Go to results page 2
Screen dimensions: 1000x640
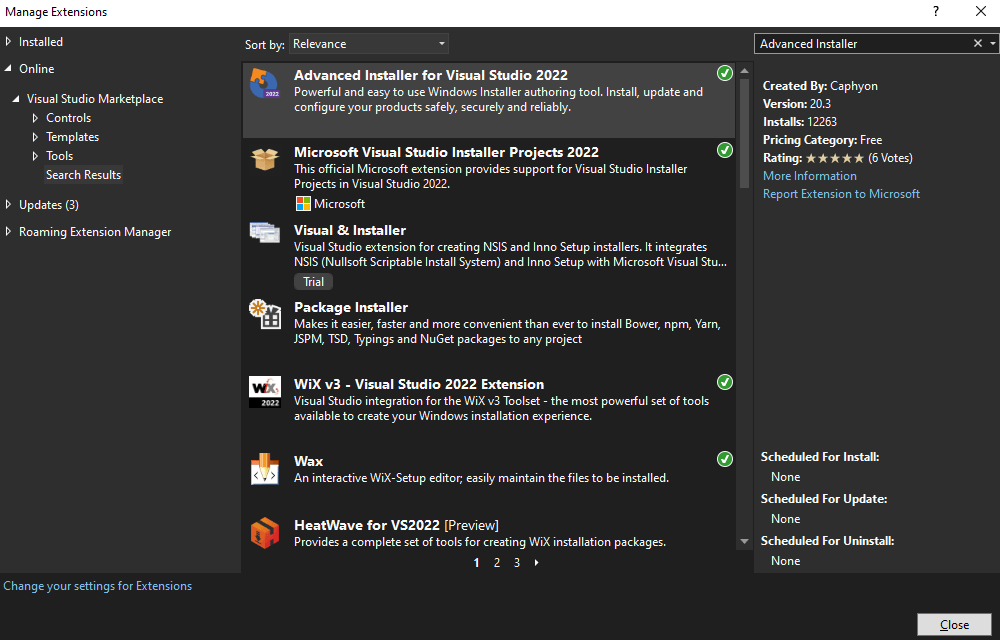[497, 563]
